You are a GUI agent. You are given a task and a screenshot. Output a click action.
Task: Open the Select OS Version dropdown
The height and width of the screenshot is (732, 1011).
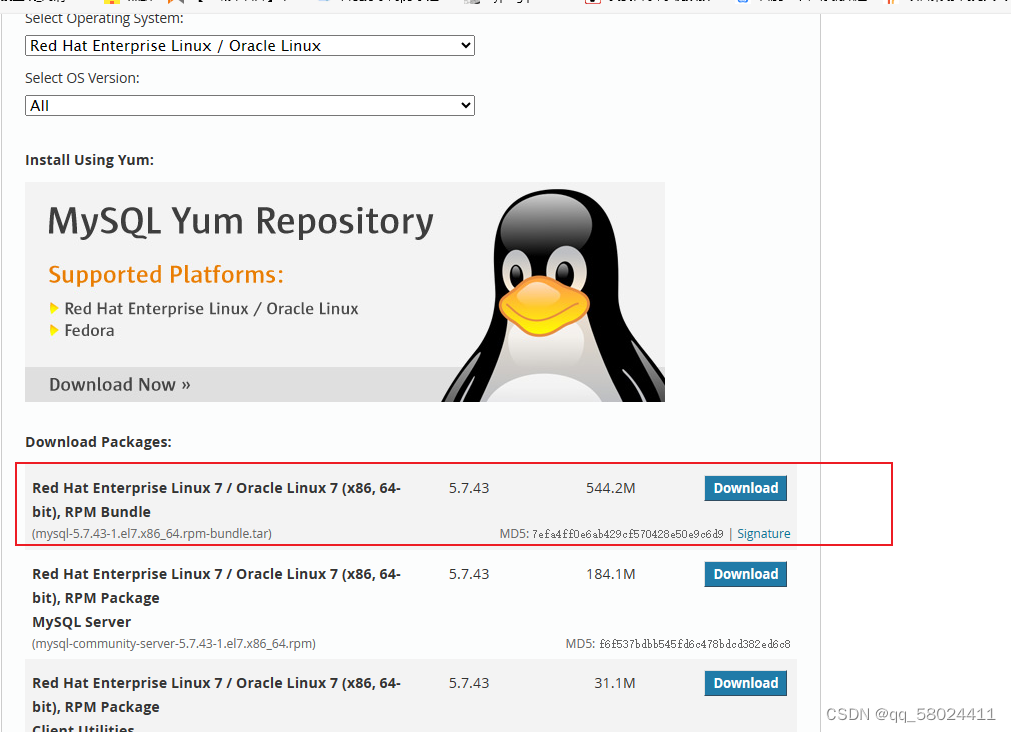click(250, 106)
